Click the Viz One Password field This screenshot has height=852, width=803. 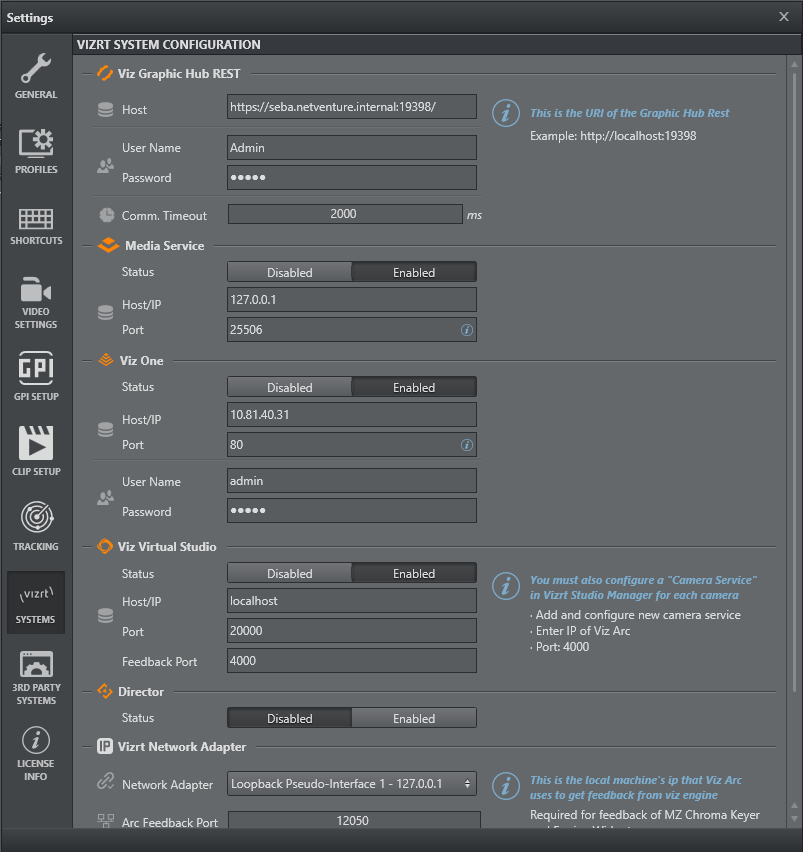tap(352, 511)
